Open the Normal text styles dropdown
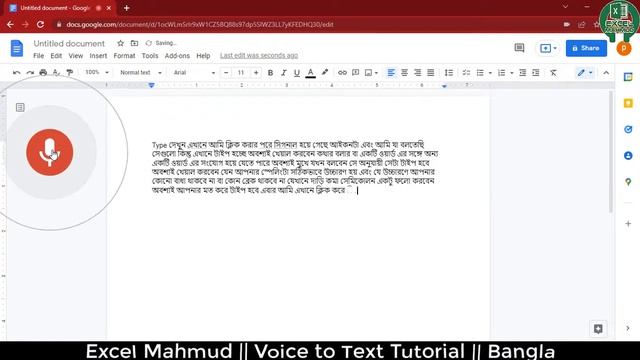Image resolution: width=640 pixels, height=360 pixels. 140,73
